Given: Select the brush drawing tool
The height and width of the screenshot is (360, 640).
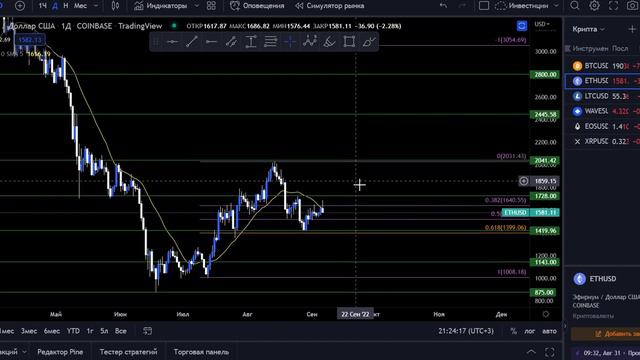Looking at the screenshot, I should [329, 42].
